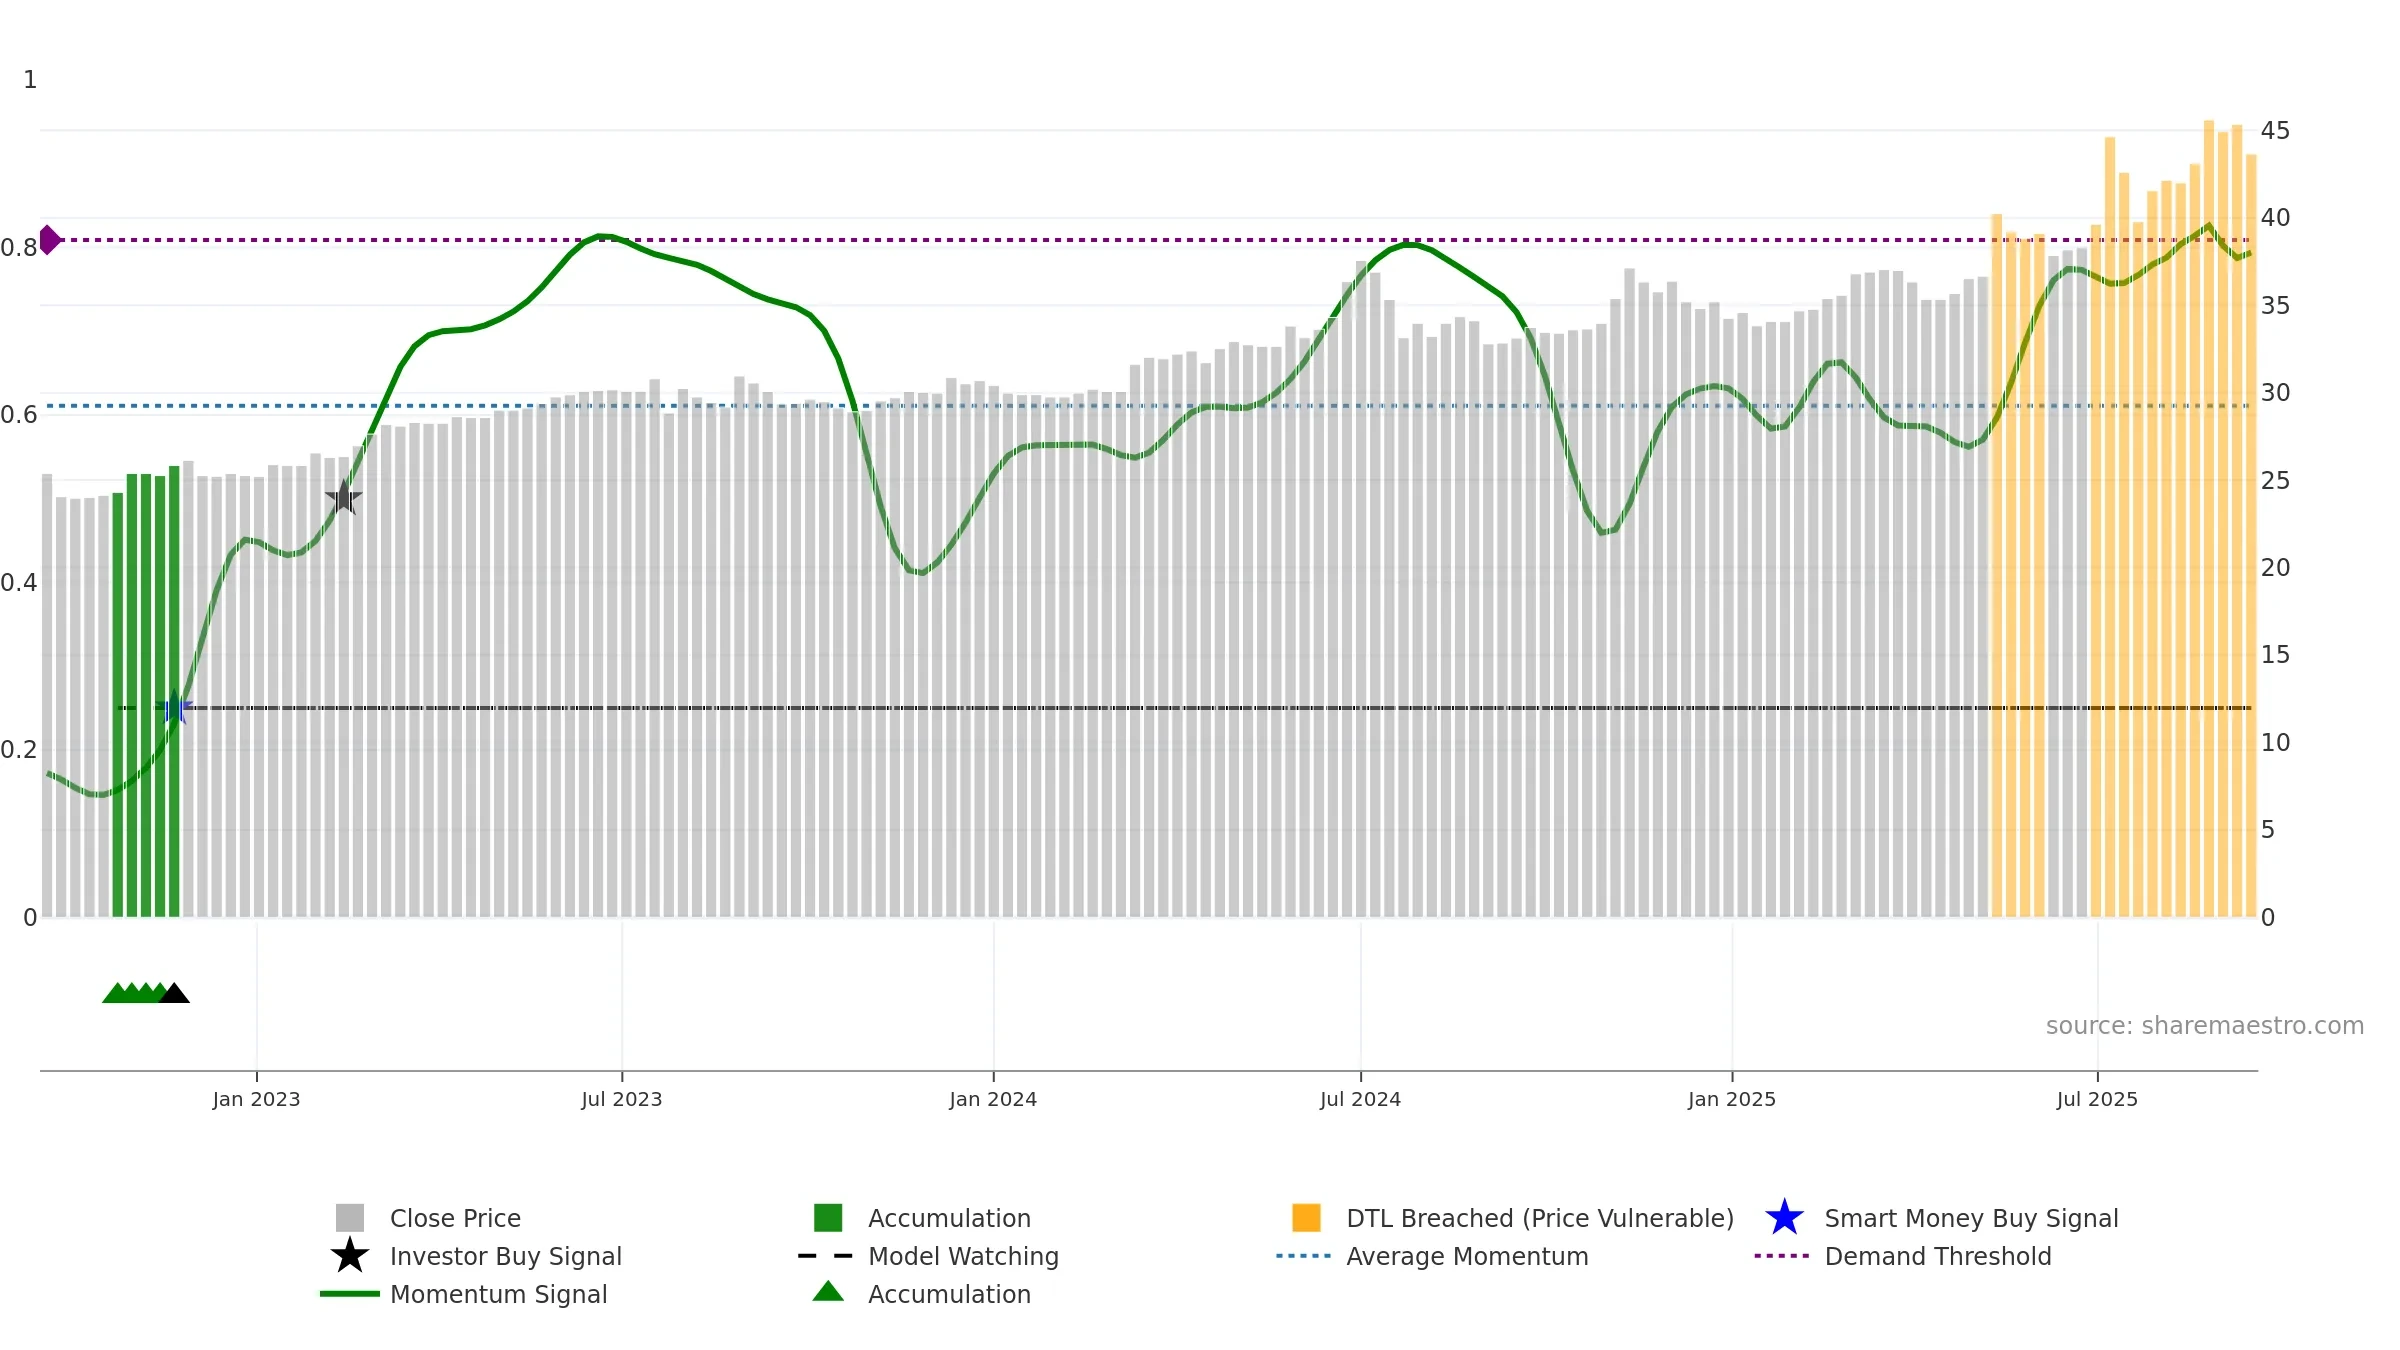2400x1350 pixels.
Task: Click the blue star marker on Model Watching line
Action: (x=175, y=707)
